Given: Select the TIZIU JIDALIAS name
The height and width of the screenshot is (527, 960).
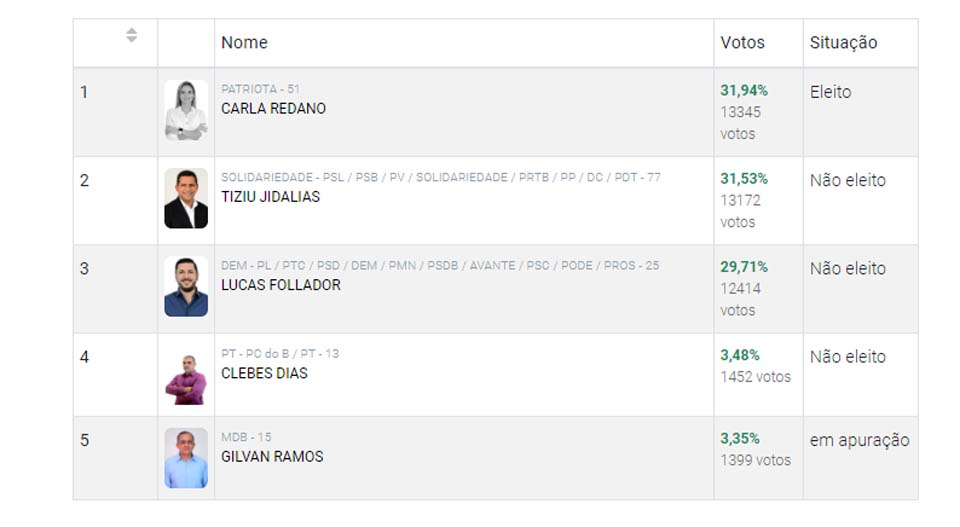Looking at the screenshot, I should coord(270,197).
